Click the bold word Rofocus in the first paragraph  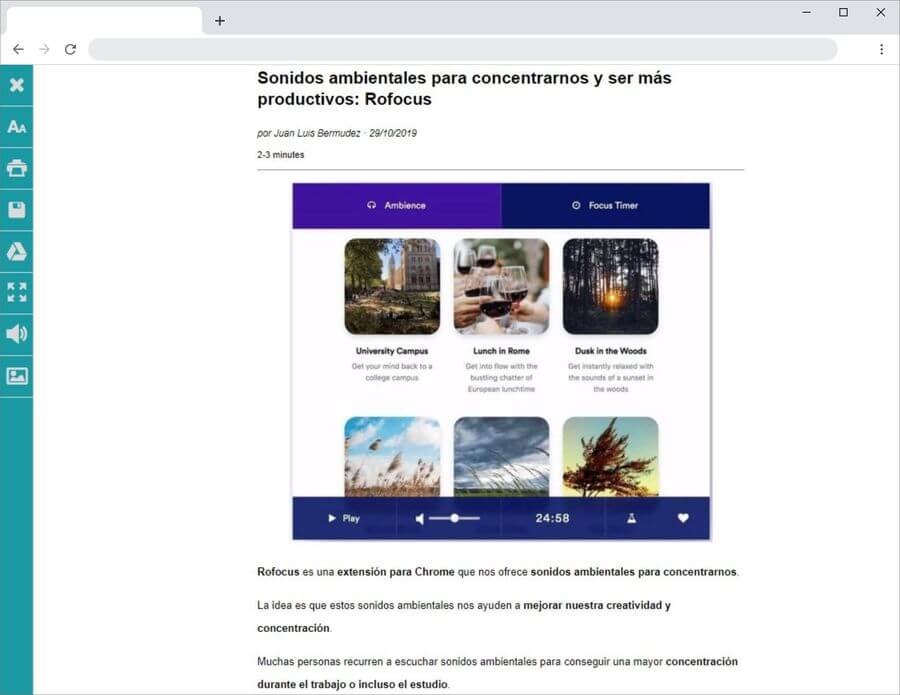click(x=278, y=572)
